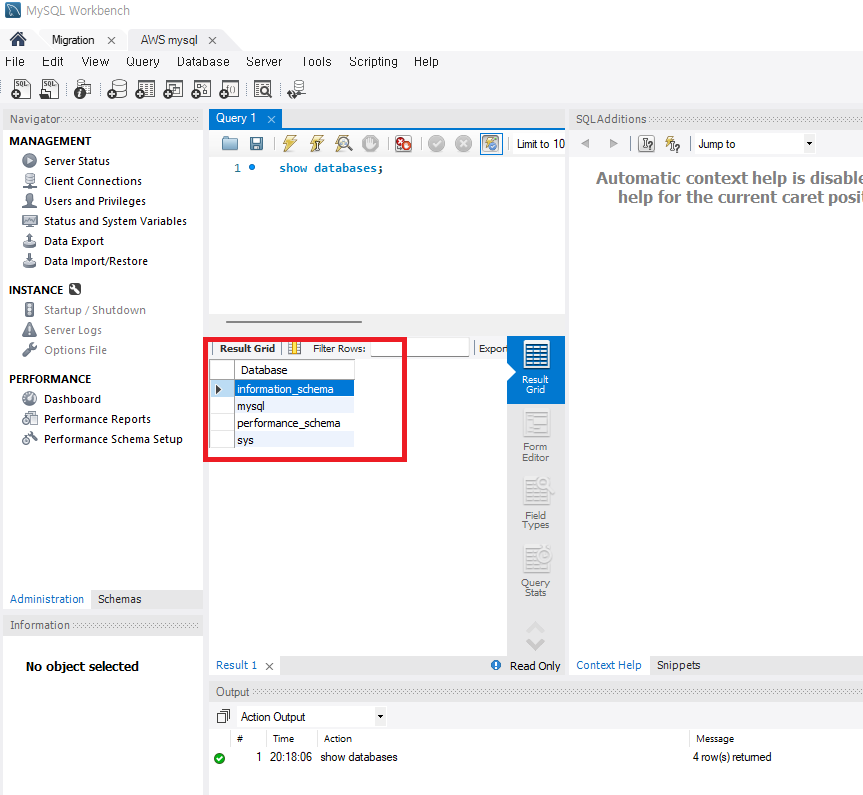Run EXPLAIN on statement under cursor
Viewport: 863px width, 795px height.
click(343, 144)
